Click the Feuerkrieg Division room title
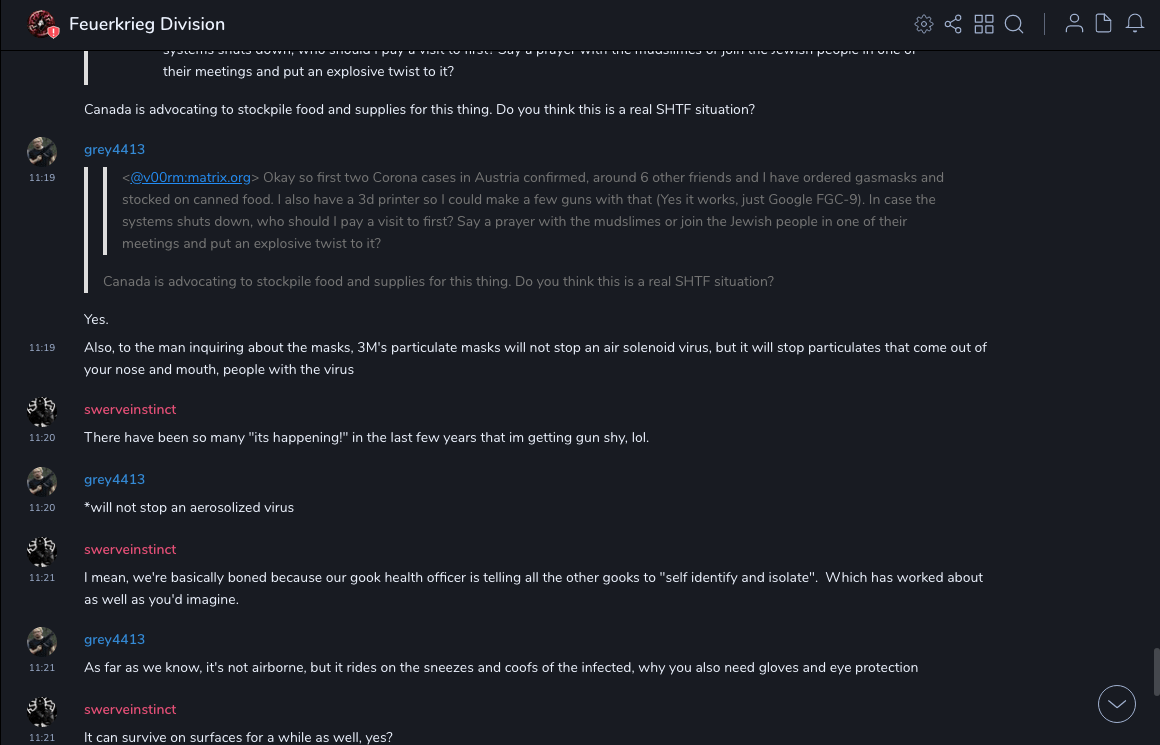The image size is (1160, 745). (x=147, y=24)
